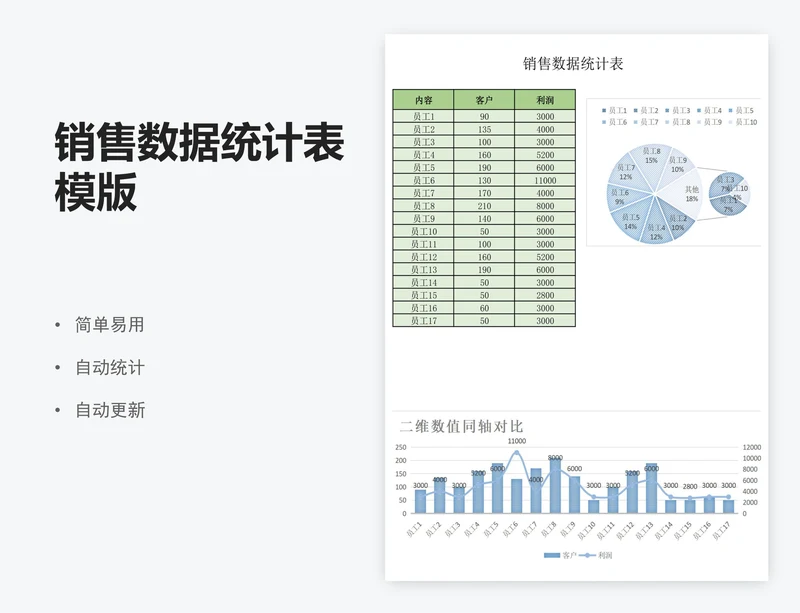Screen dimensions: 800x613
Task: Select the 员工4 table cell
Action: (423, 155)
